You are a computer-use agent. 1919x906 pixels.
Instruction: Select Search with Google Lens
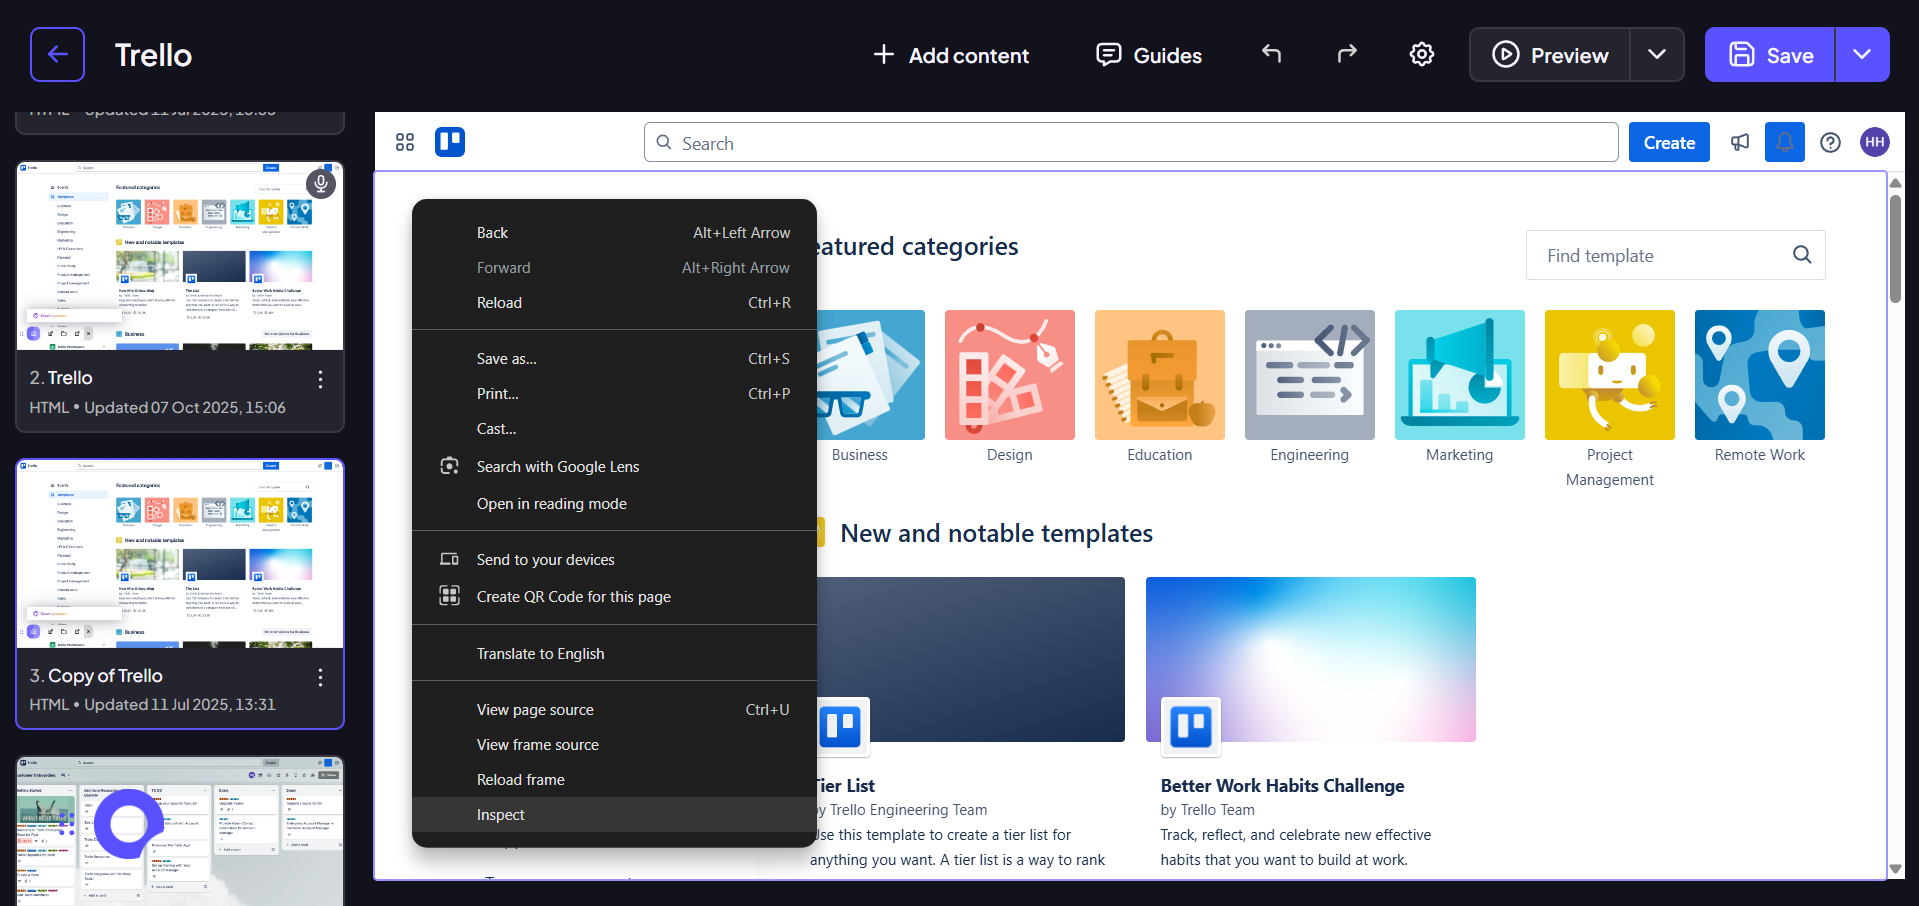pyautogui.click(x=614, y=466)
